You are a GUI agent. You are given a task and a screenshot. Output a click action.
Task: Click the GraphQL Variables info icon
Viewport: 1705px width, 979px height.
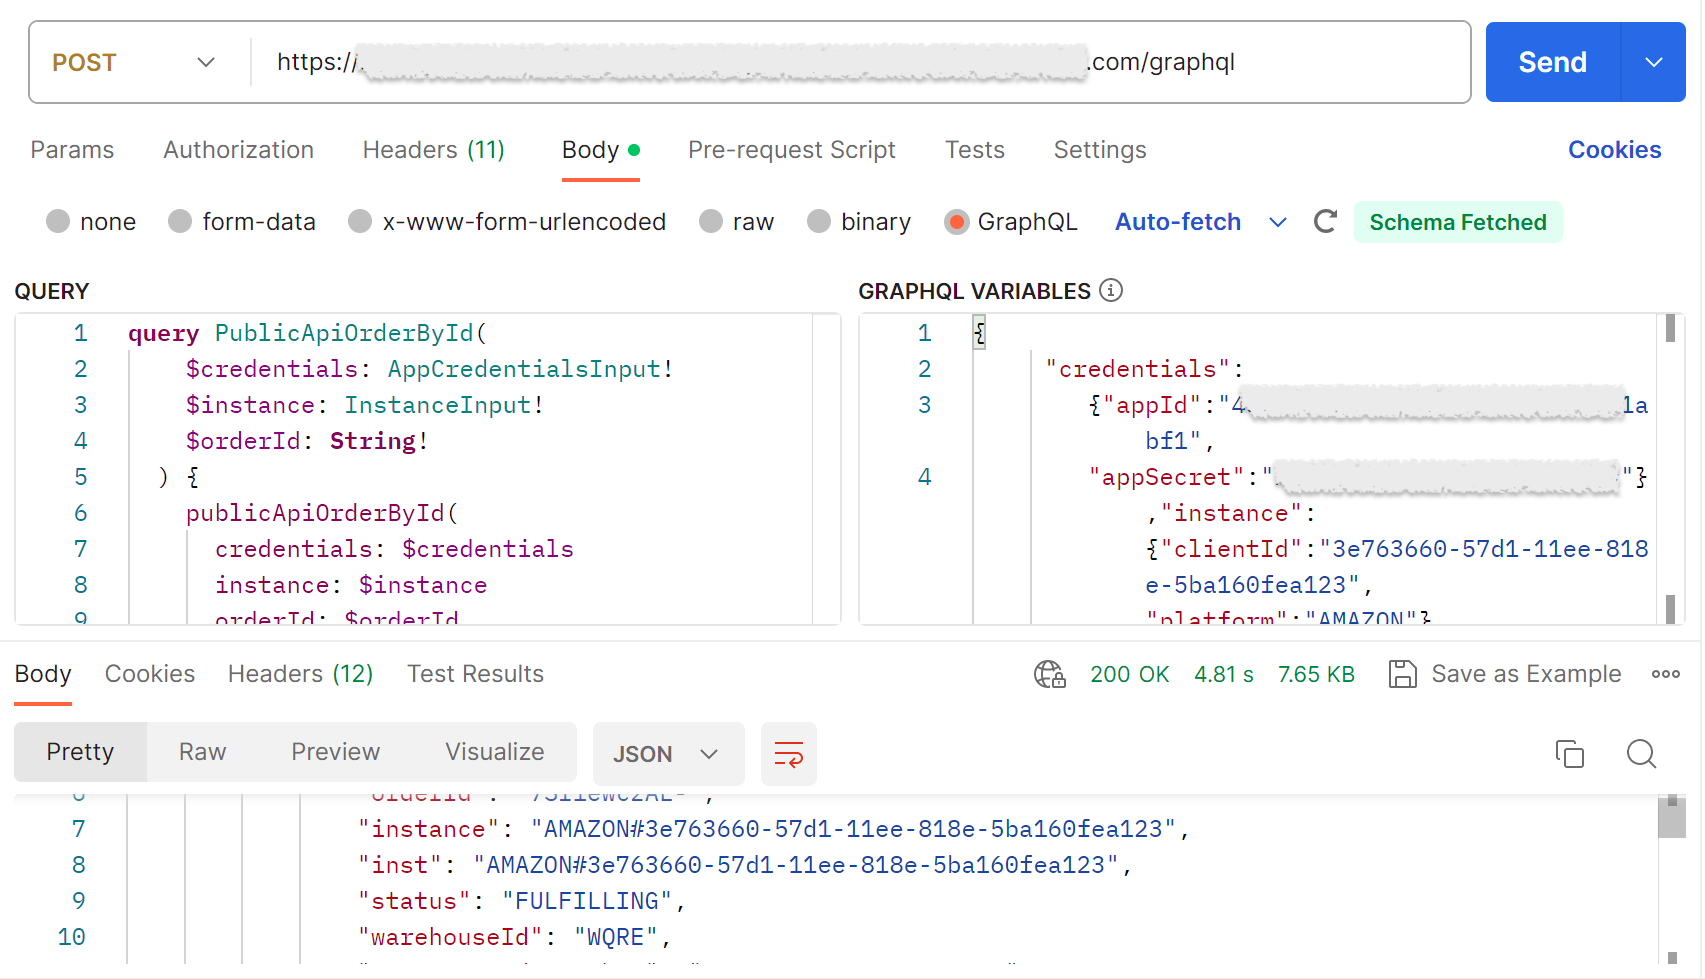1111,290
